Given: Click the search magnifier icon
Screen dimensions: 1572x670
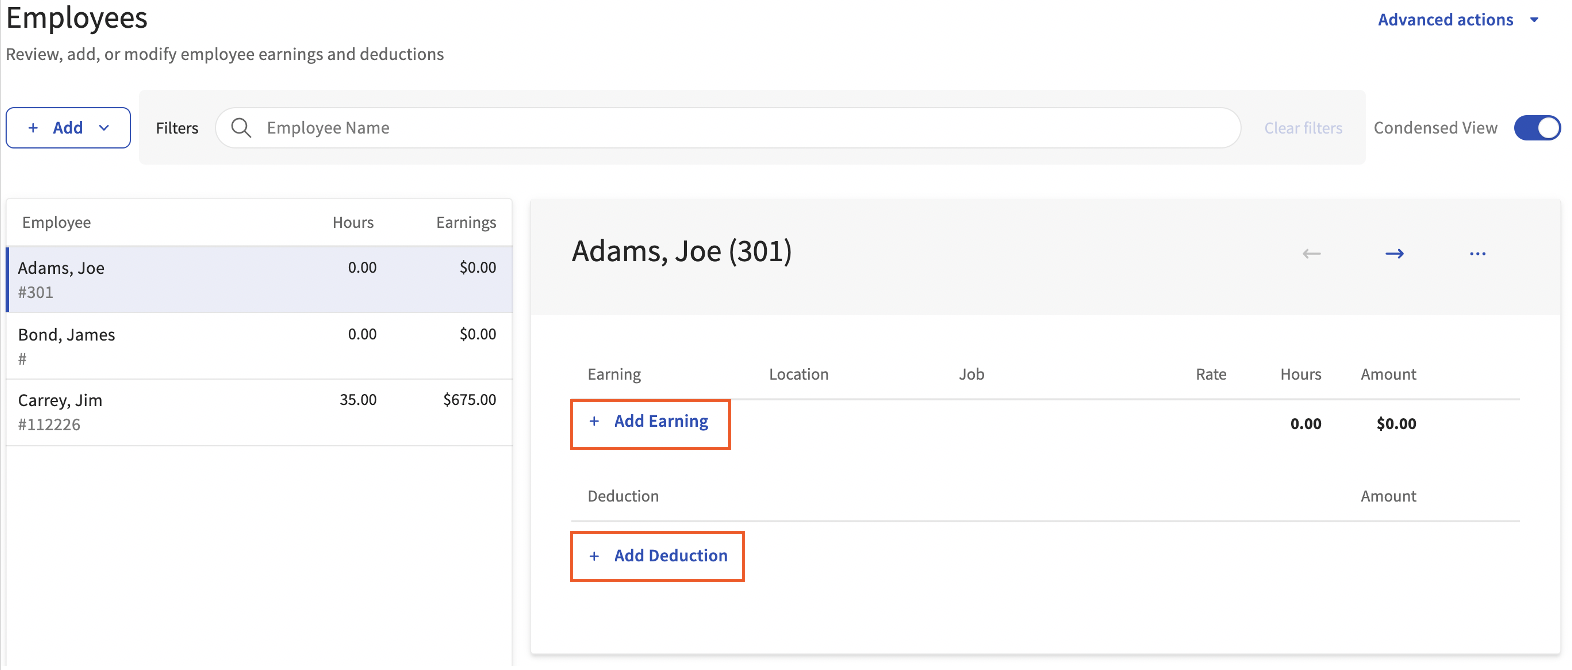Looking at the screenshot, I should [x=241, y=128].
